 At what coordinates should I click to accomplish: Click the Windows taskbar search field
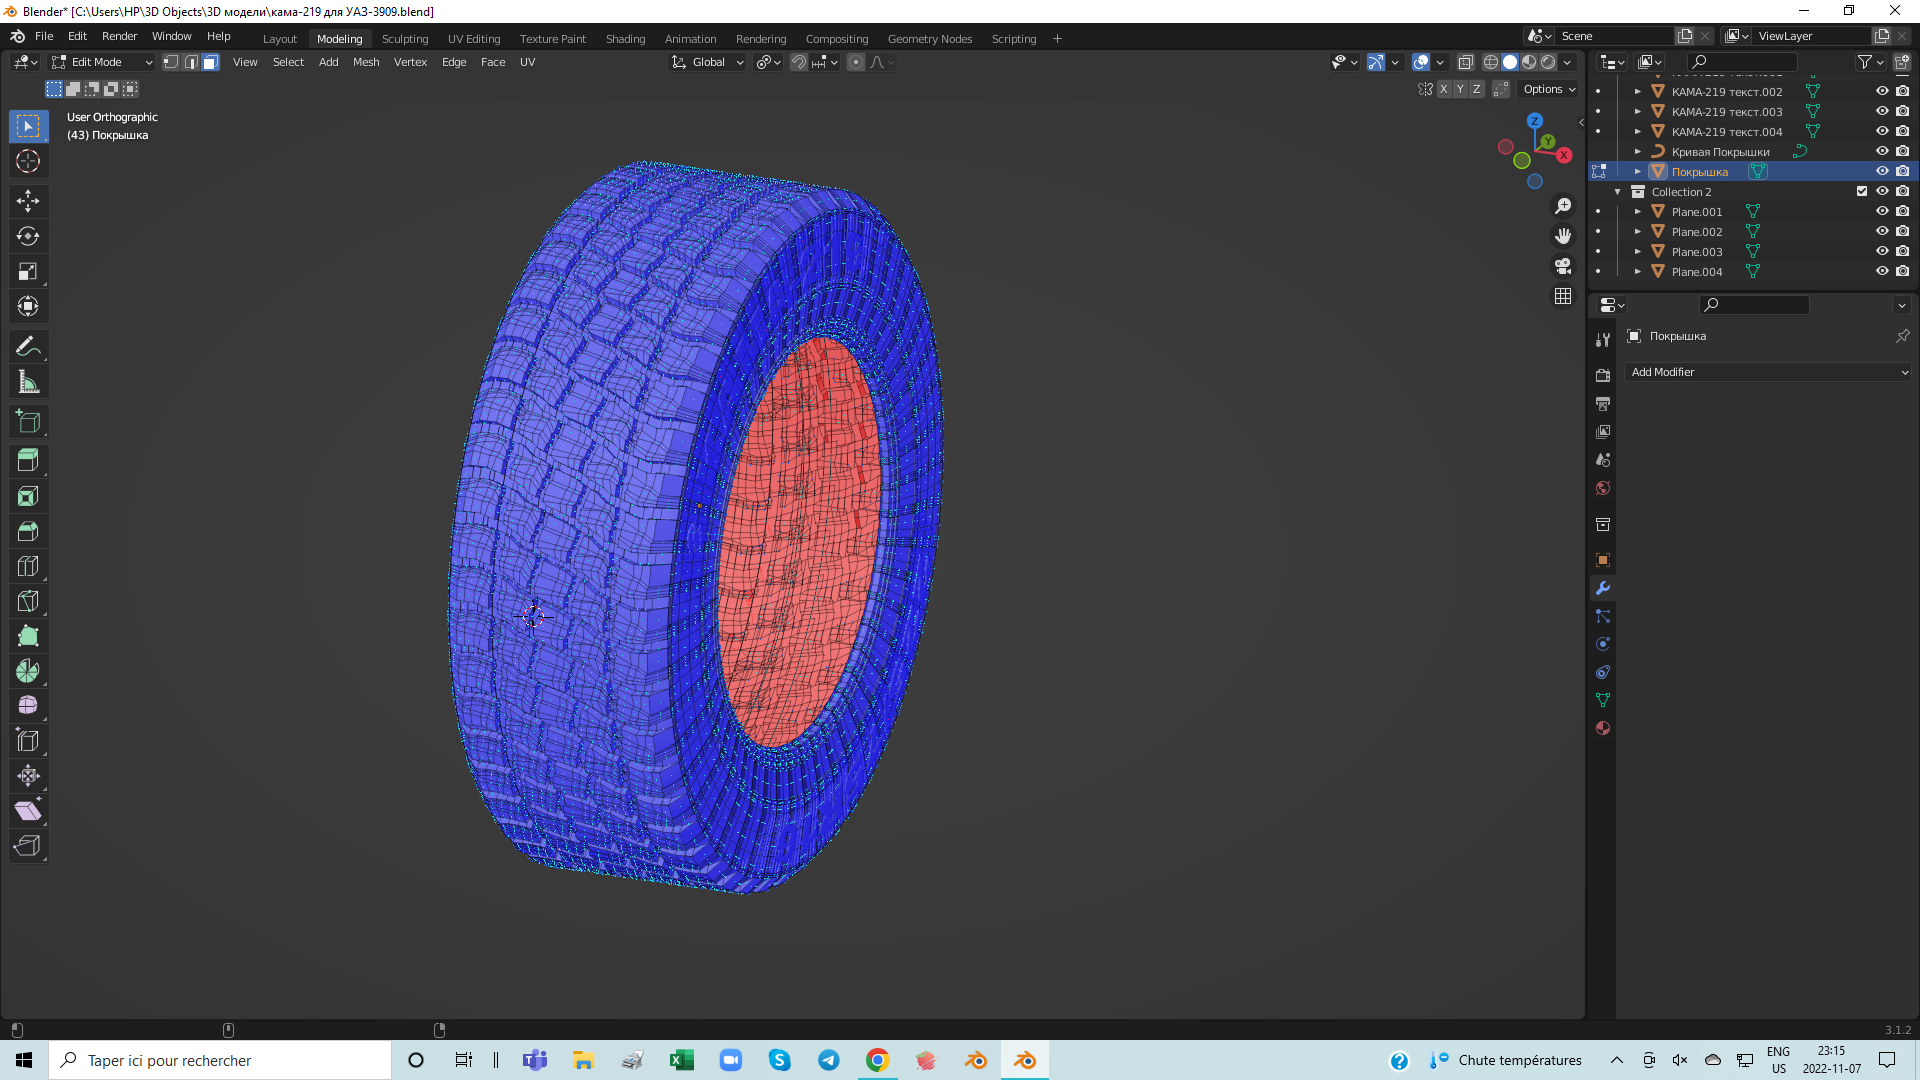pos(220,1060)
